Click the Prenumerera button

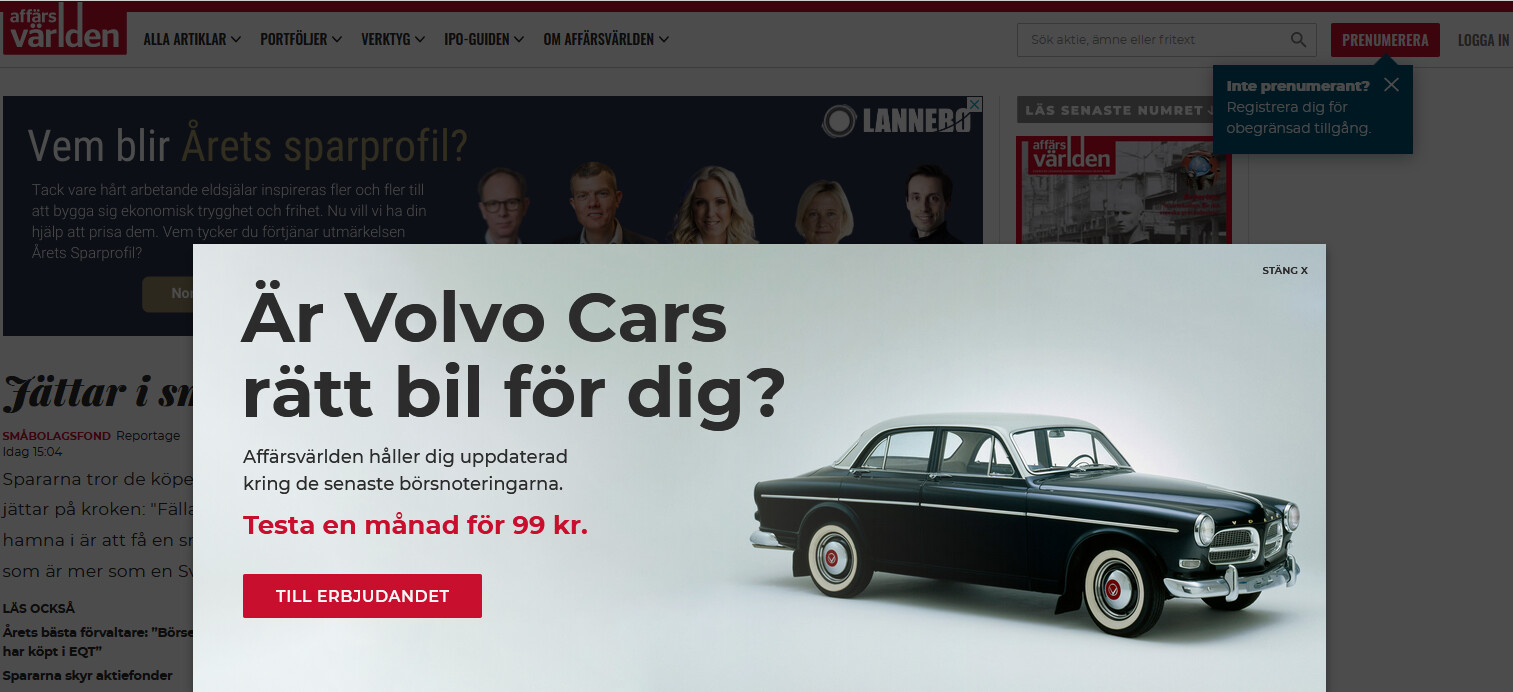coord(1385,40)
